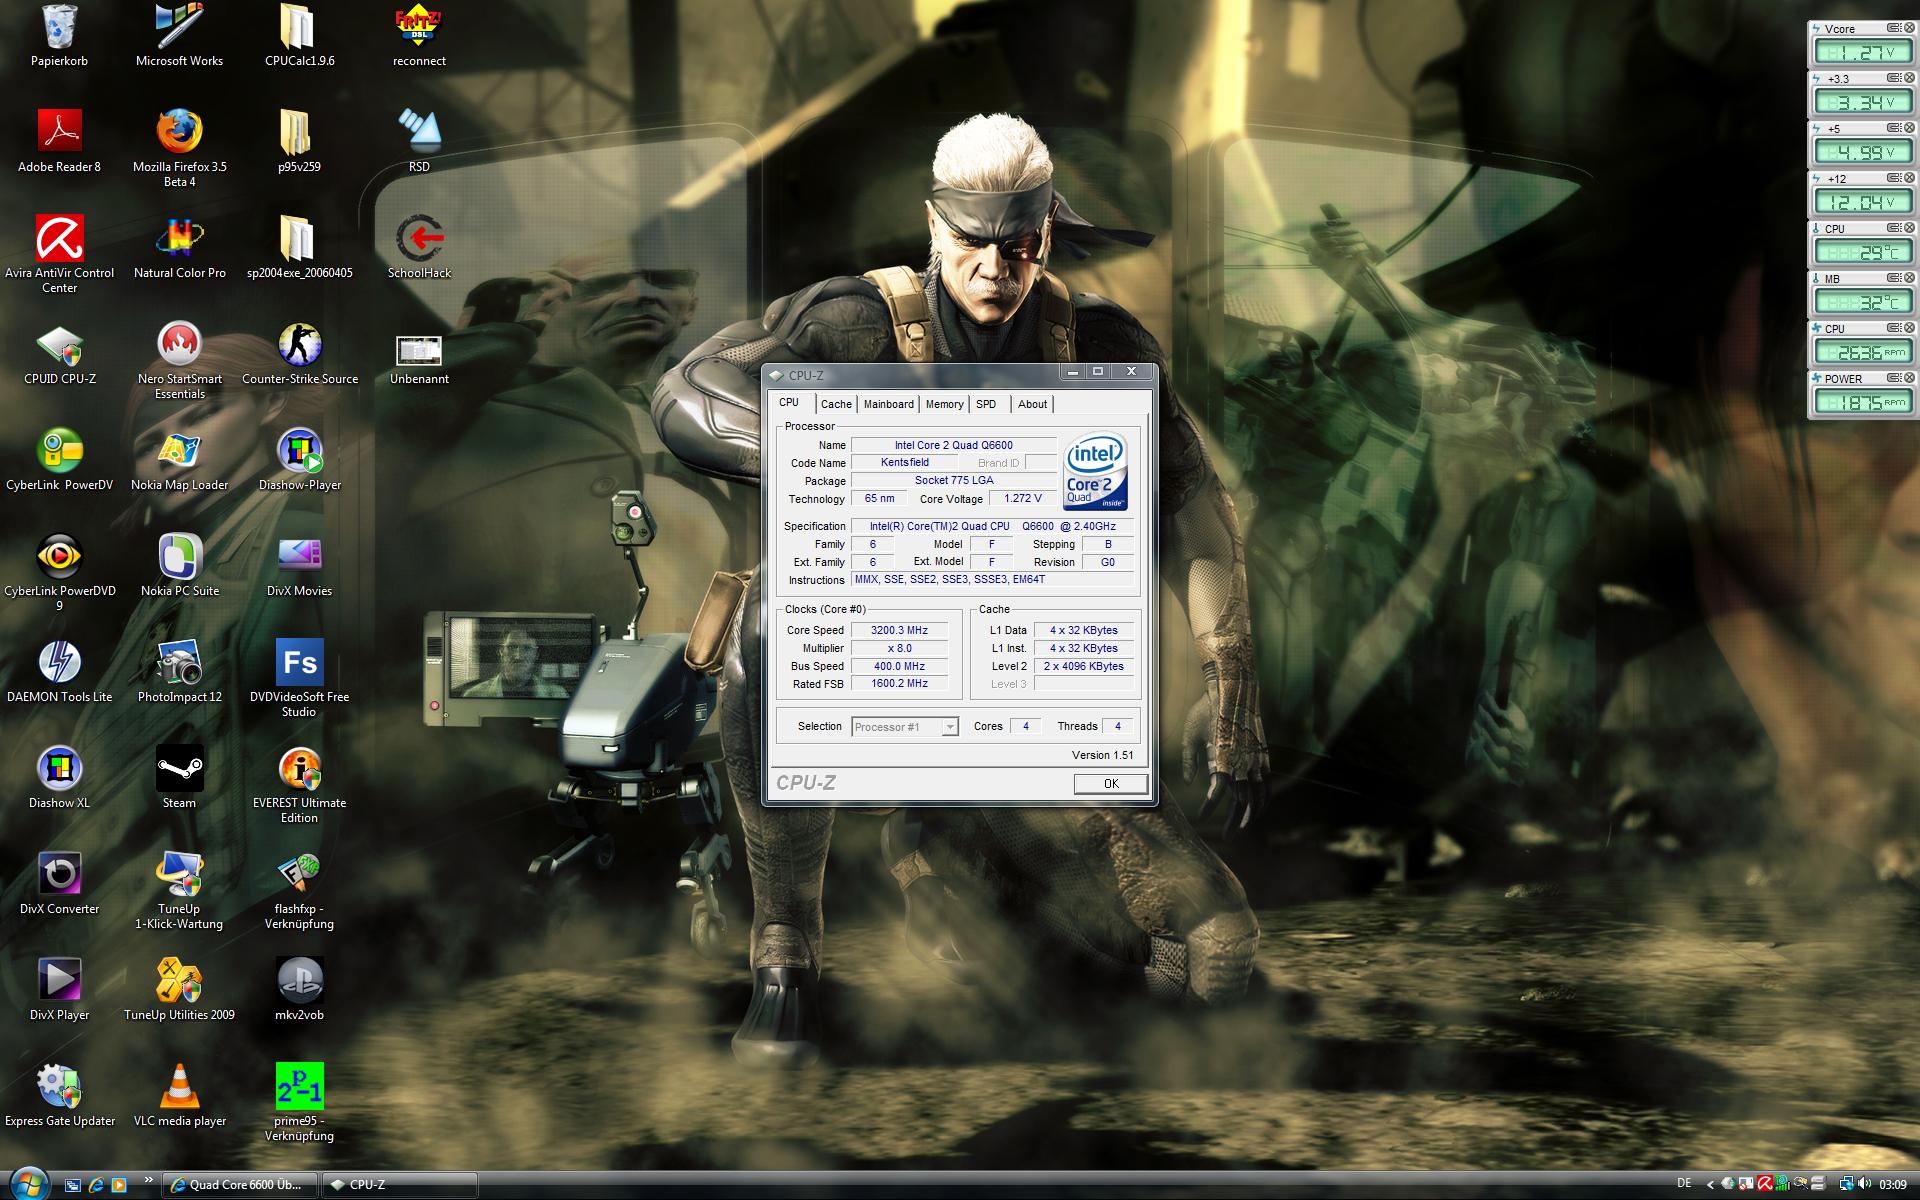Open settings of +12 voltage gadget
The image size is (1920, 1200).
(x=1894, y=178)
